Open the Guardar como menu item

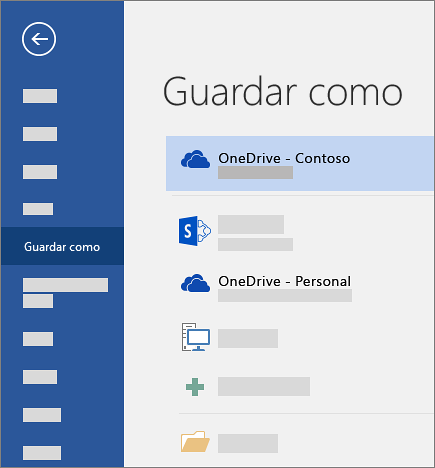tap(62, 246)
